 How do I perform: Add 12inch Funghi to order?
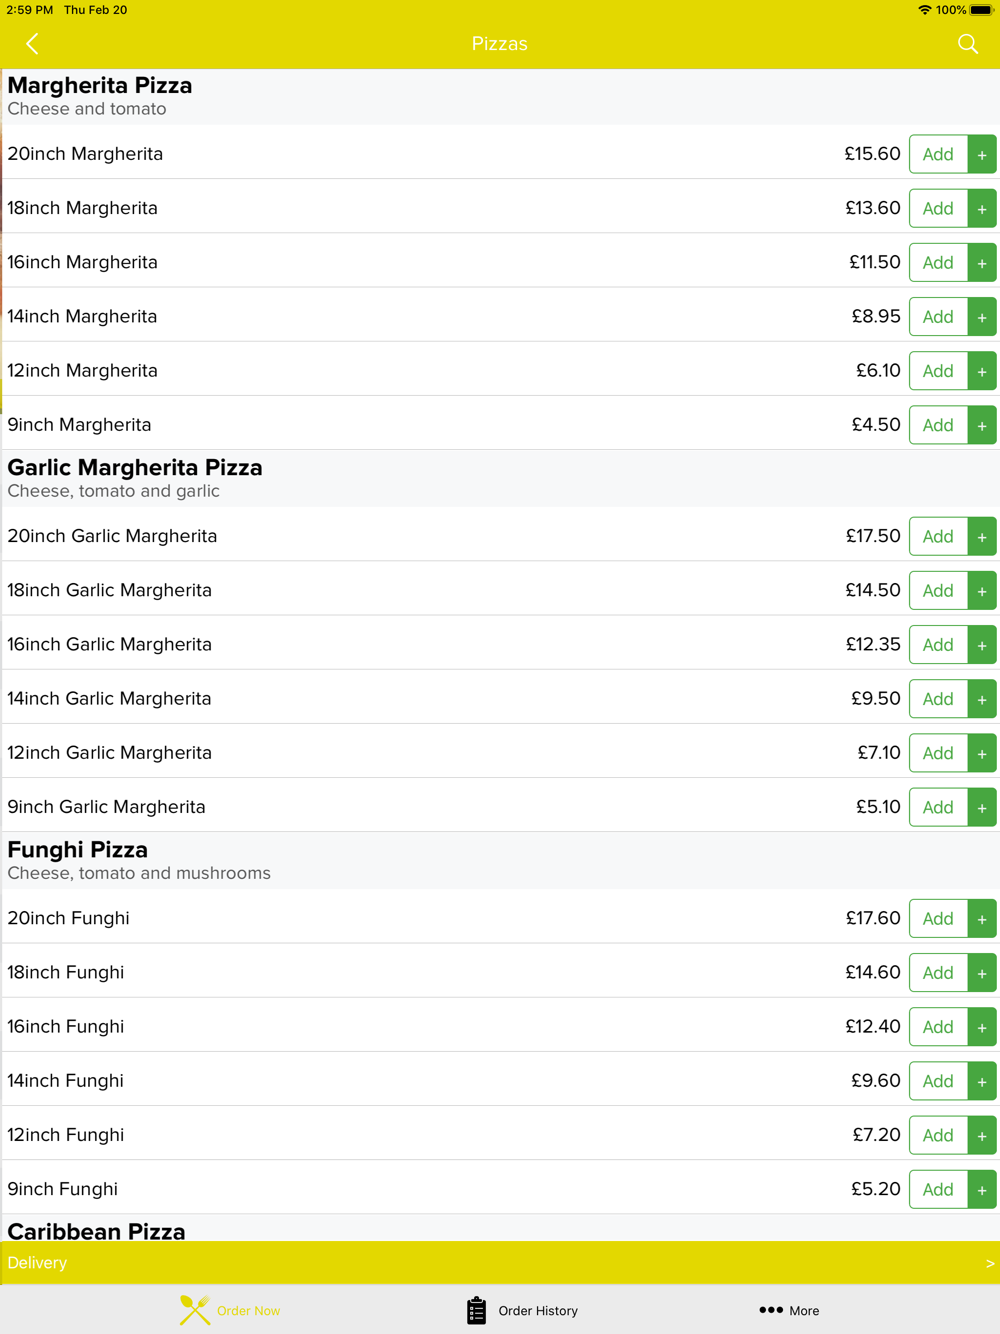pyautogui.click(x=938, y=1134)
